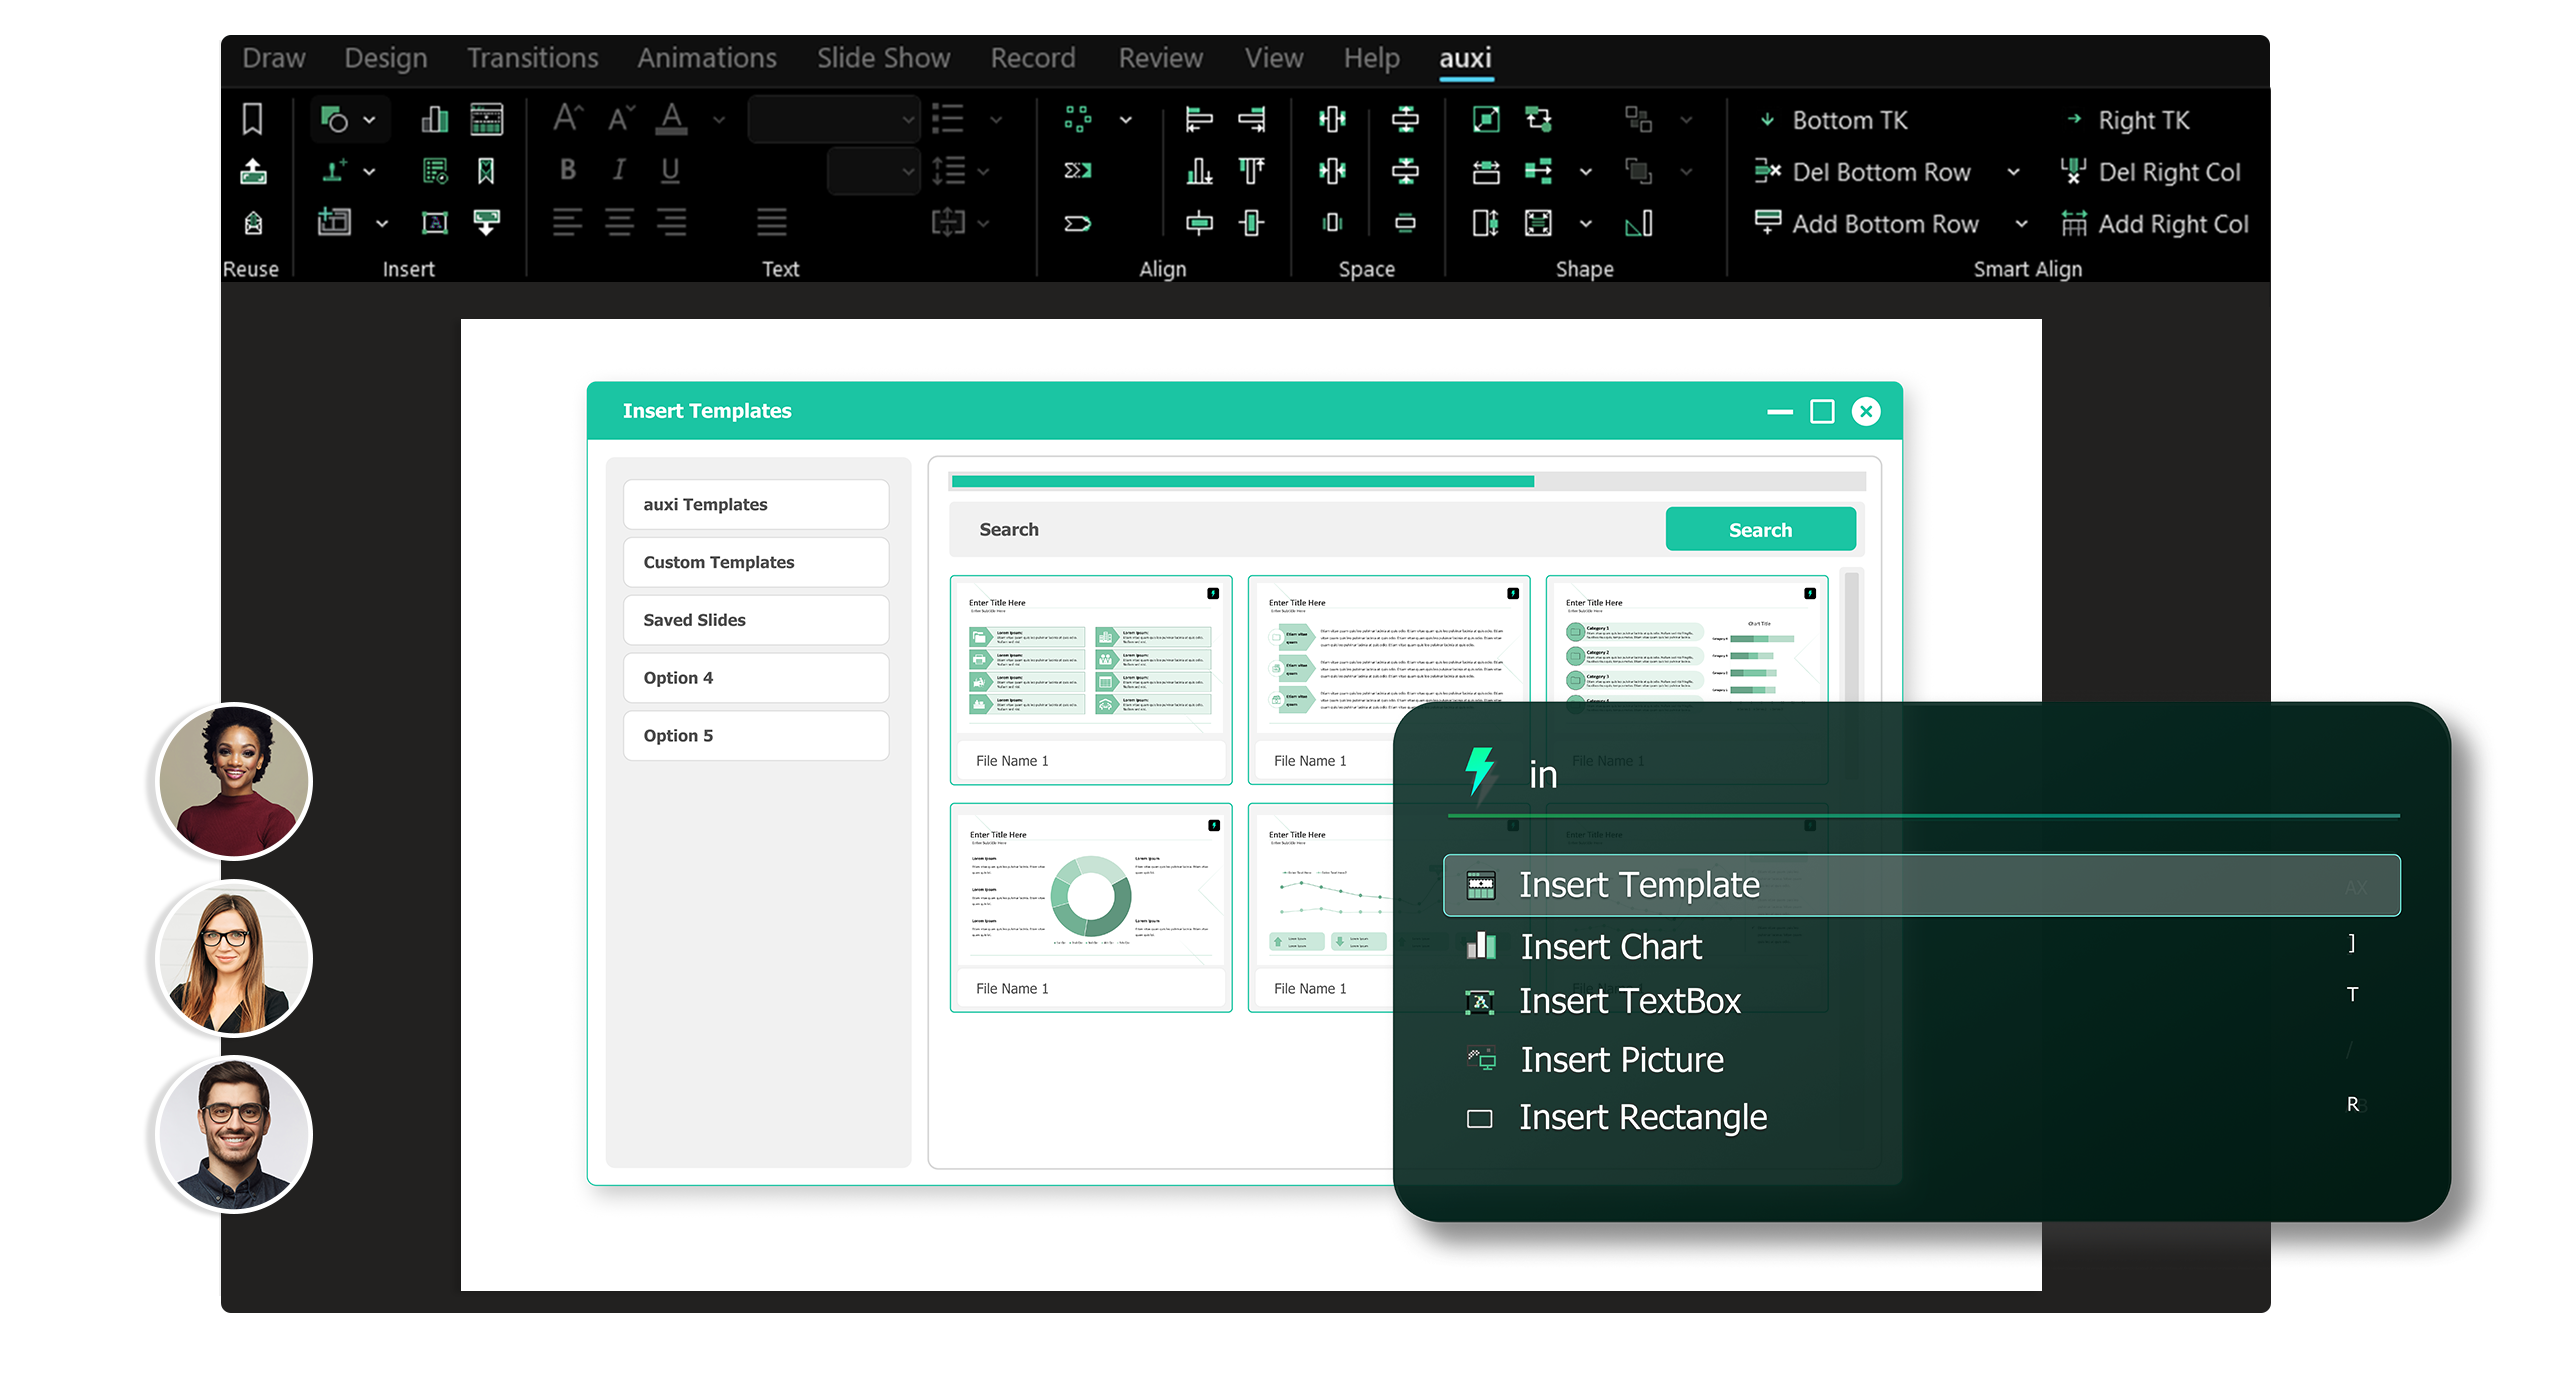2560x1393 pixels.
Task: Click the Del Bottom Row icon
Action: pyautogui.click(x=1767, y=172)
